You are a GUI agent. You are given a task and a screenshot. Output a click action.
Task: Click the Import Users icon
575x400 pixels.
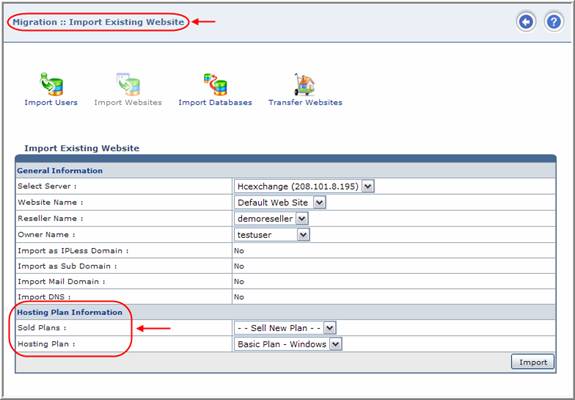(x=51, y=84)
